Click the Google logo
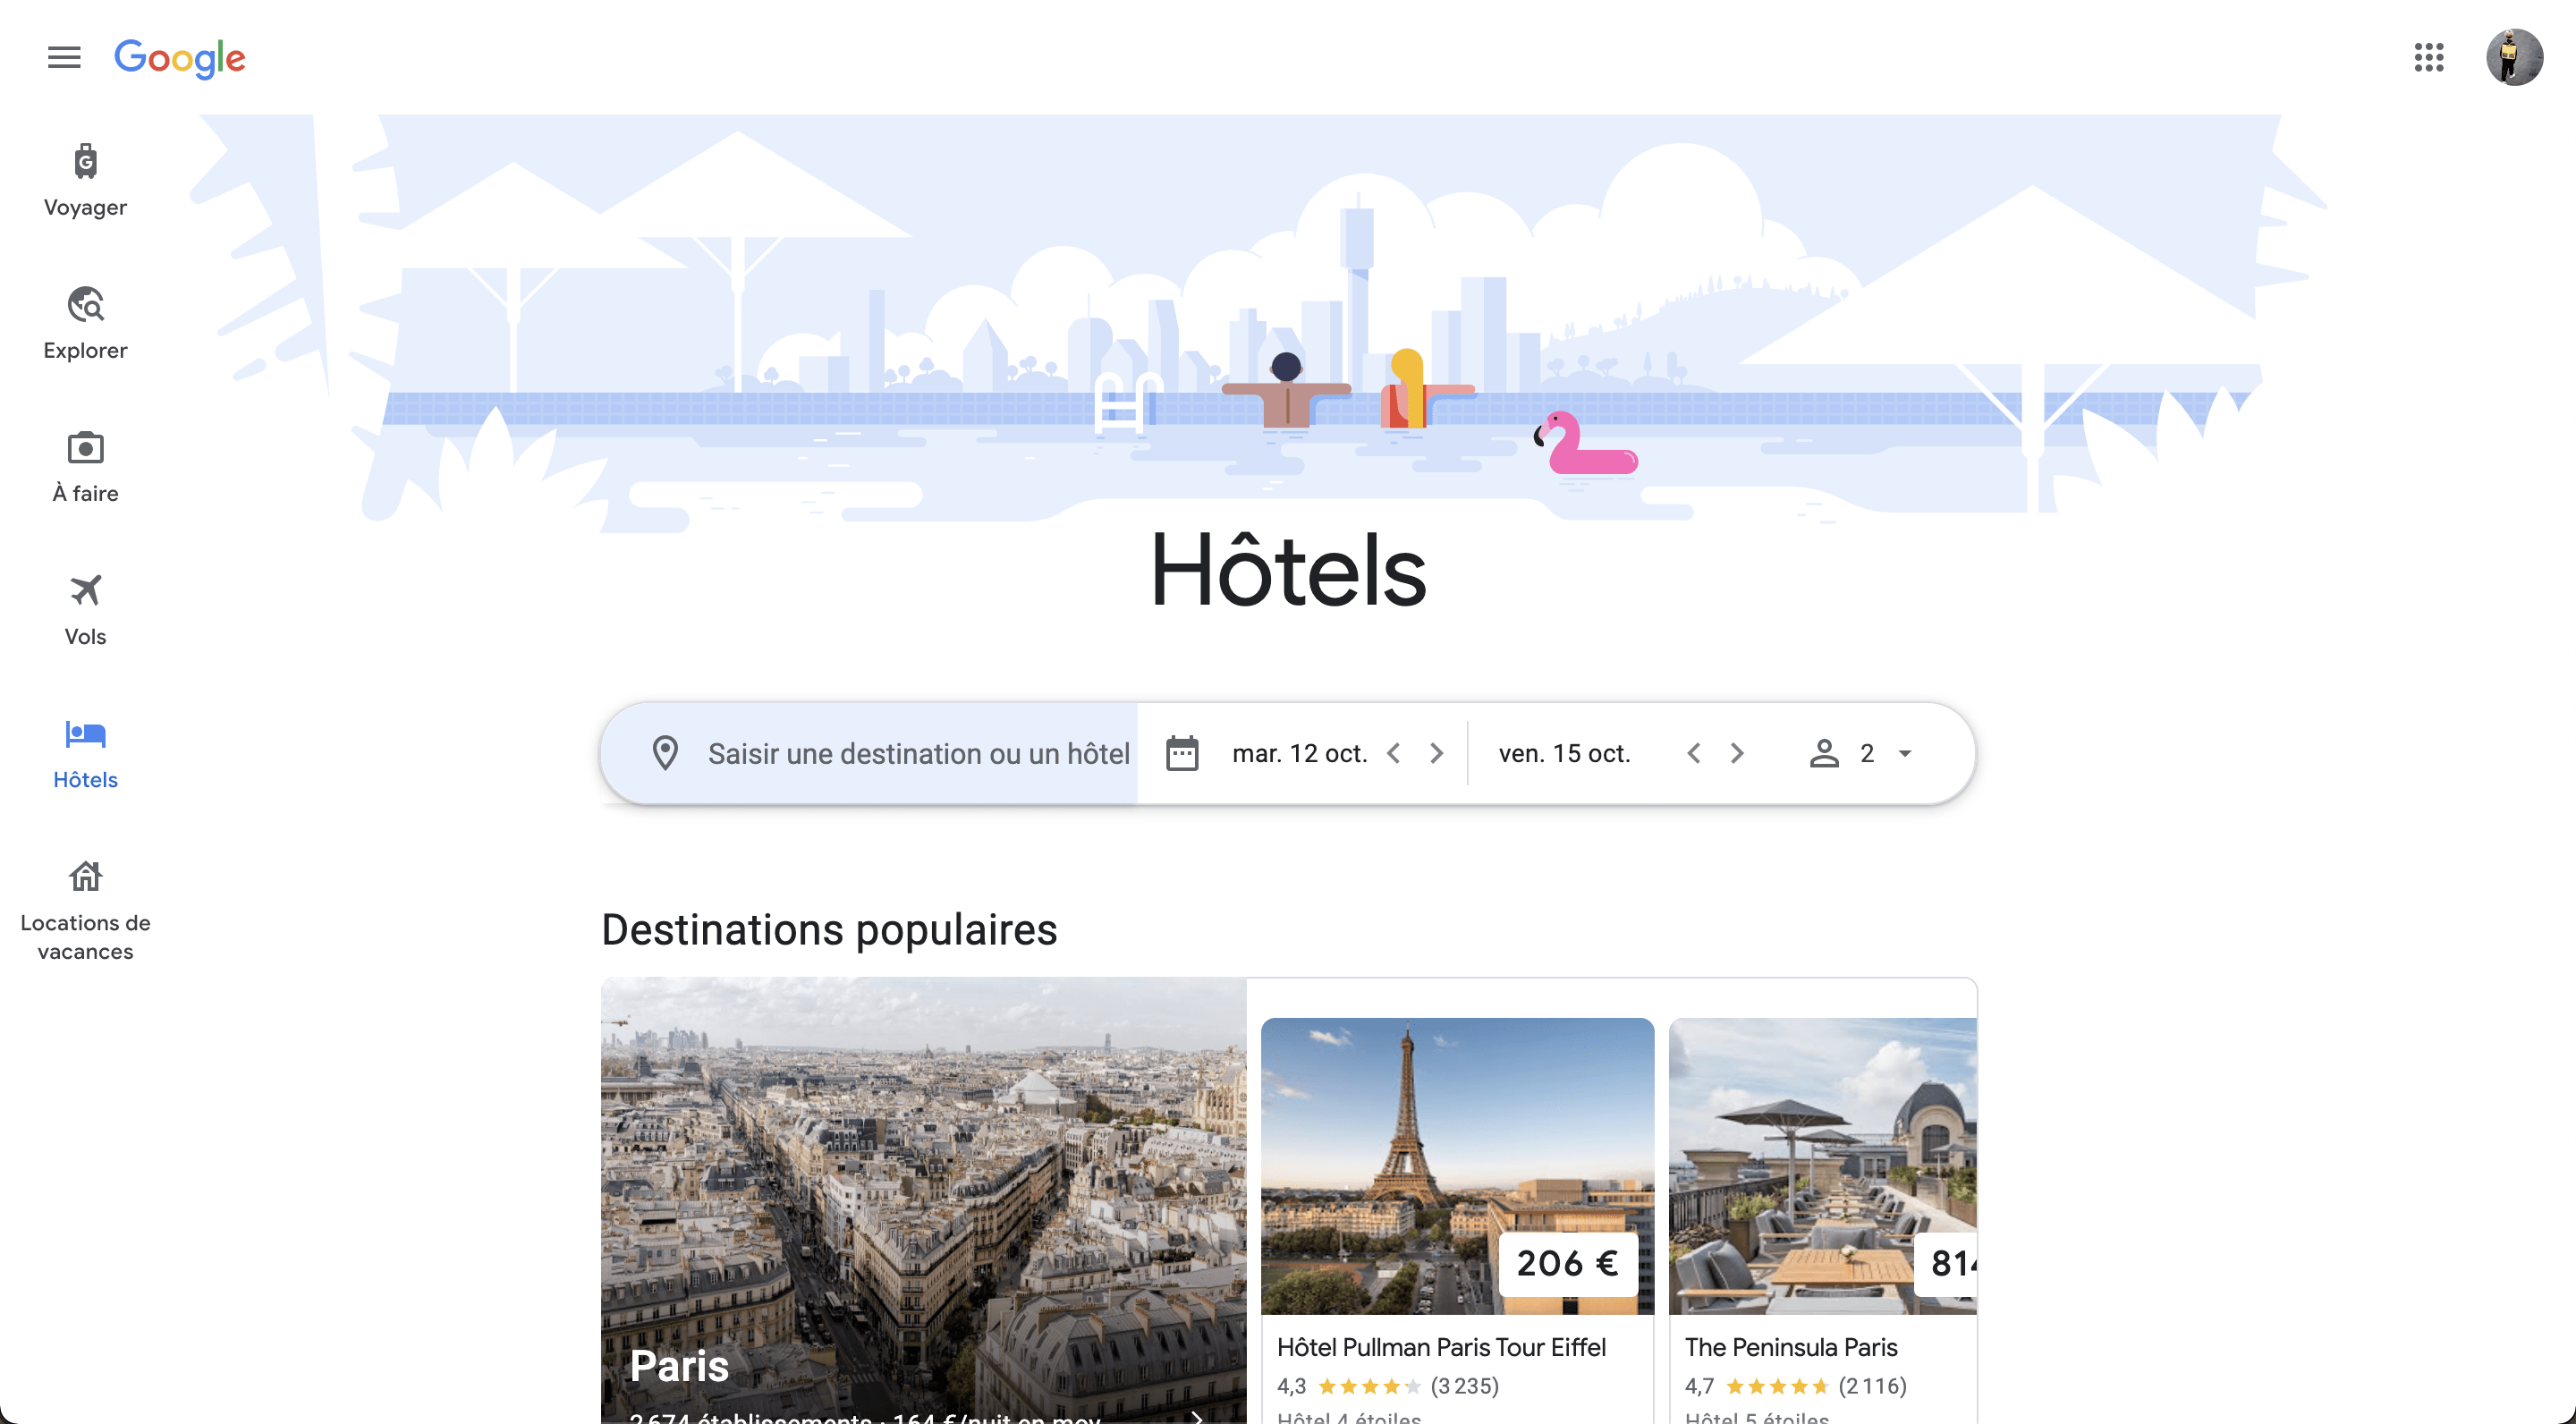 (x=180, y=58)
